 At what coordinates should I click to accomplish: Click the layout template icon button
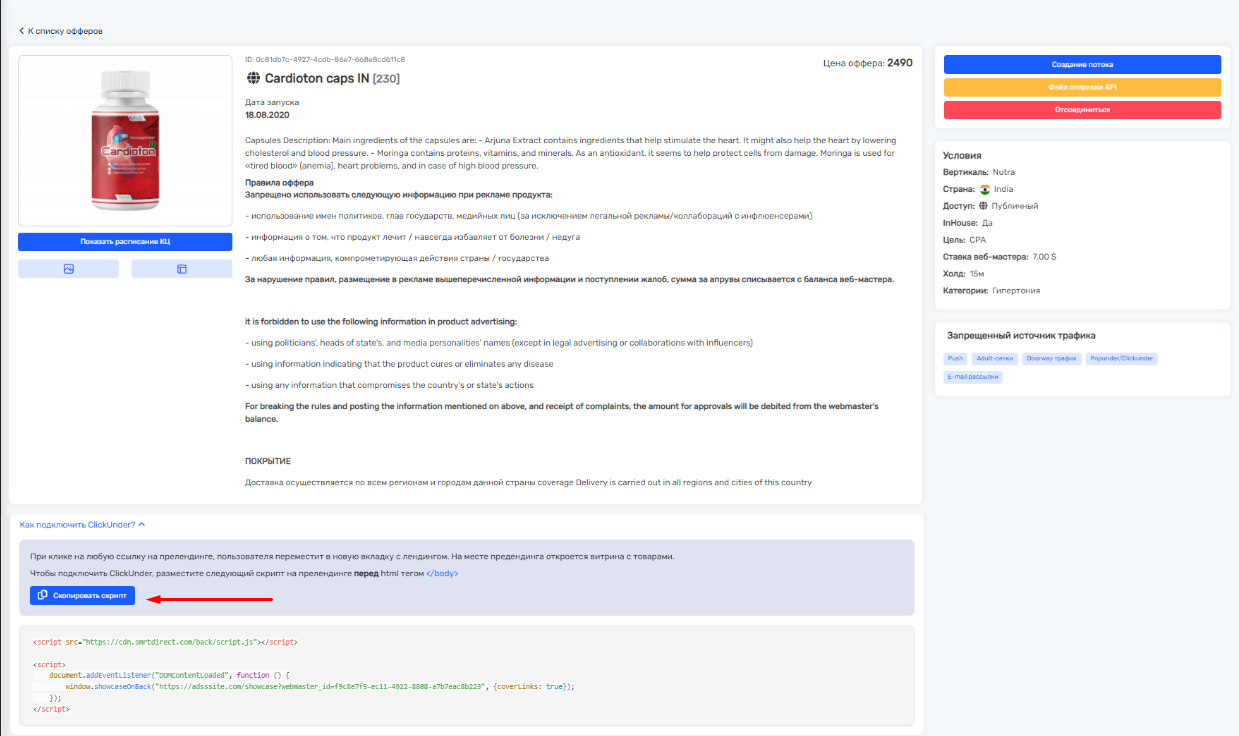coord(182,269)
